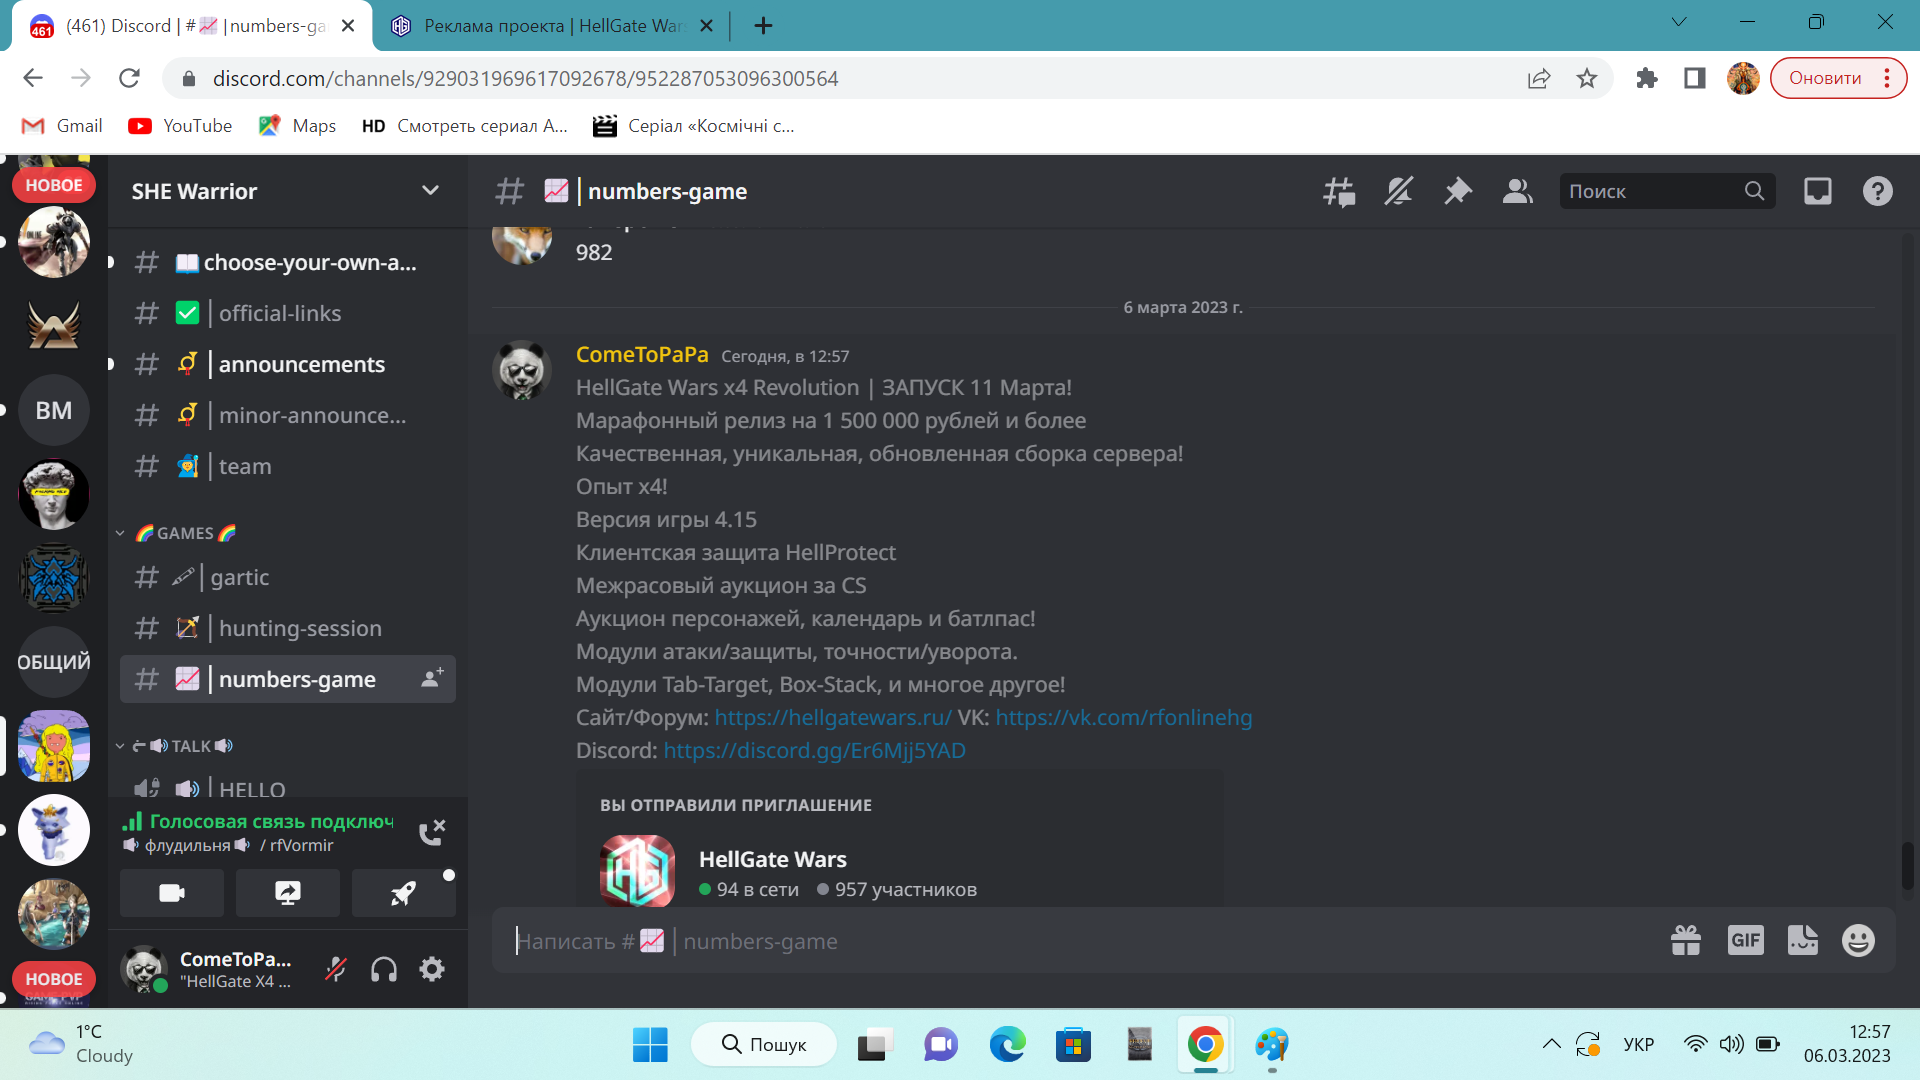
Task: Open user settings gear icon
Action: point(432,969)
